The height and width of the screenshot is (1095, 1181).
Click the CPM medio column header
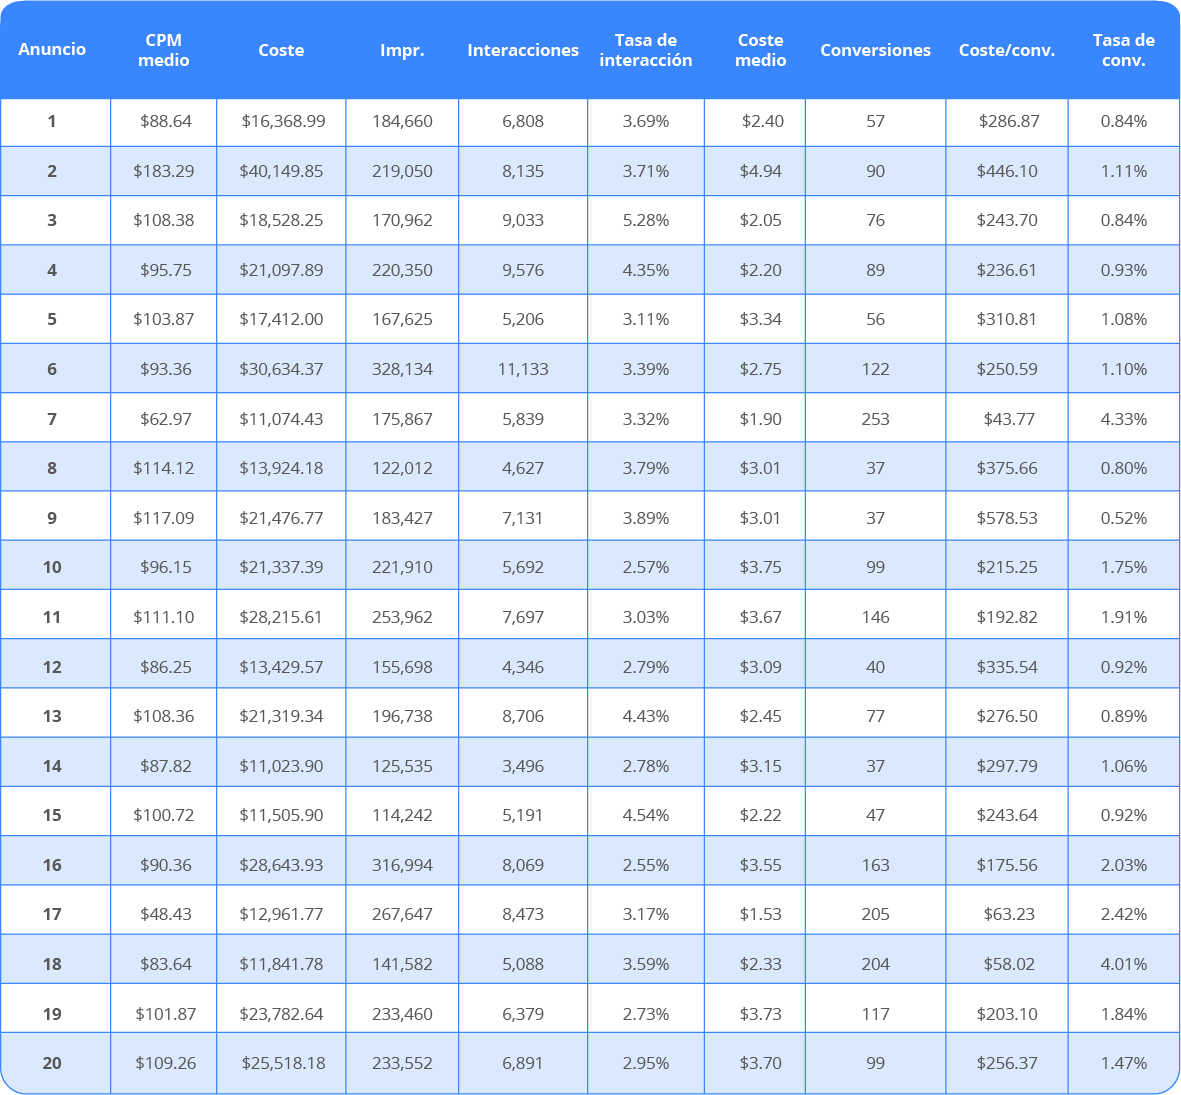tap(163, 50)
